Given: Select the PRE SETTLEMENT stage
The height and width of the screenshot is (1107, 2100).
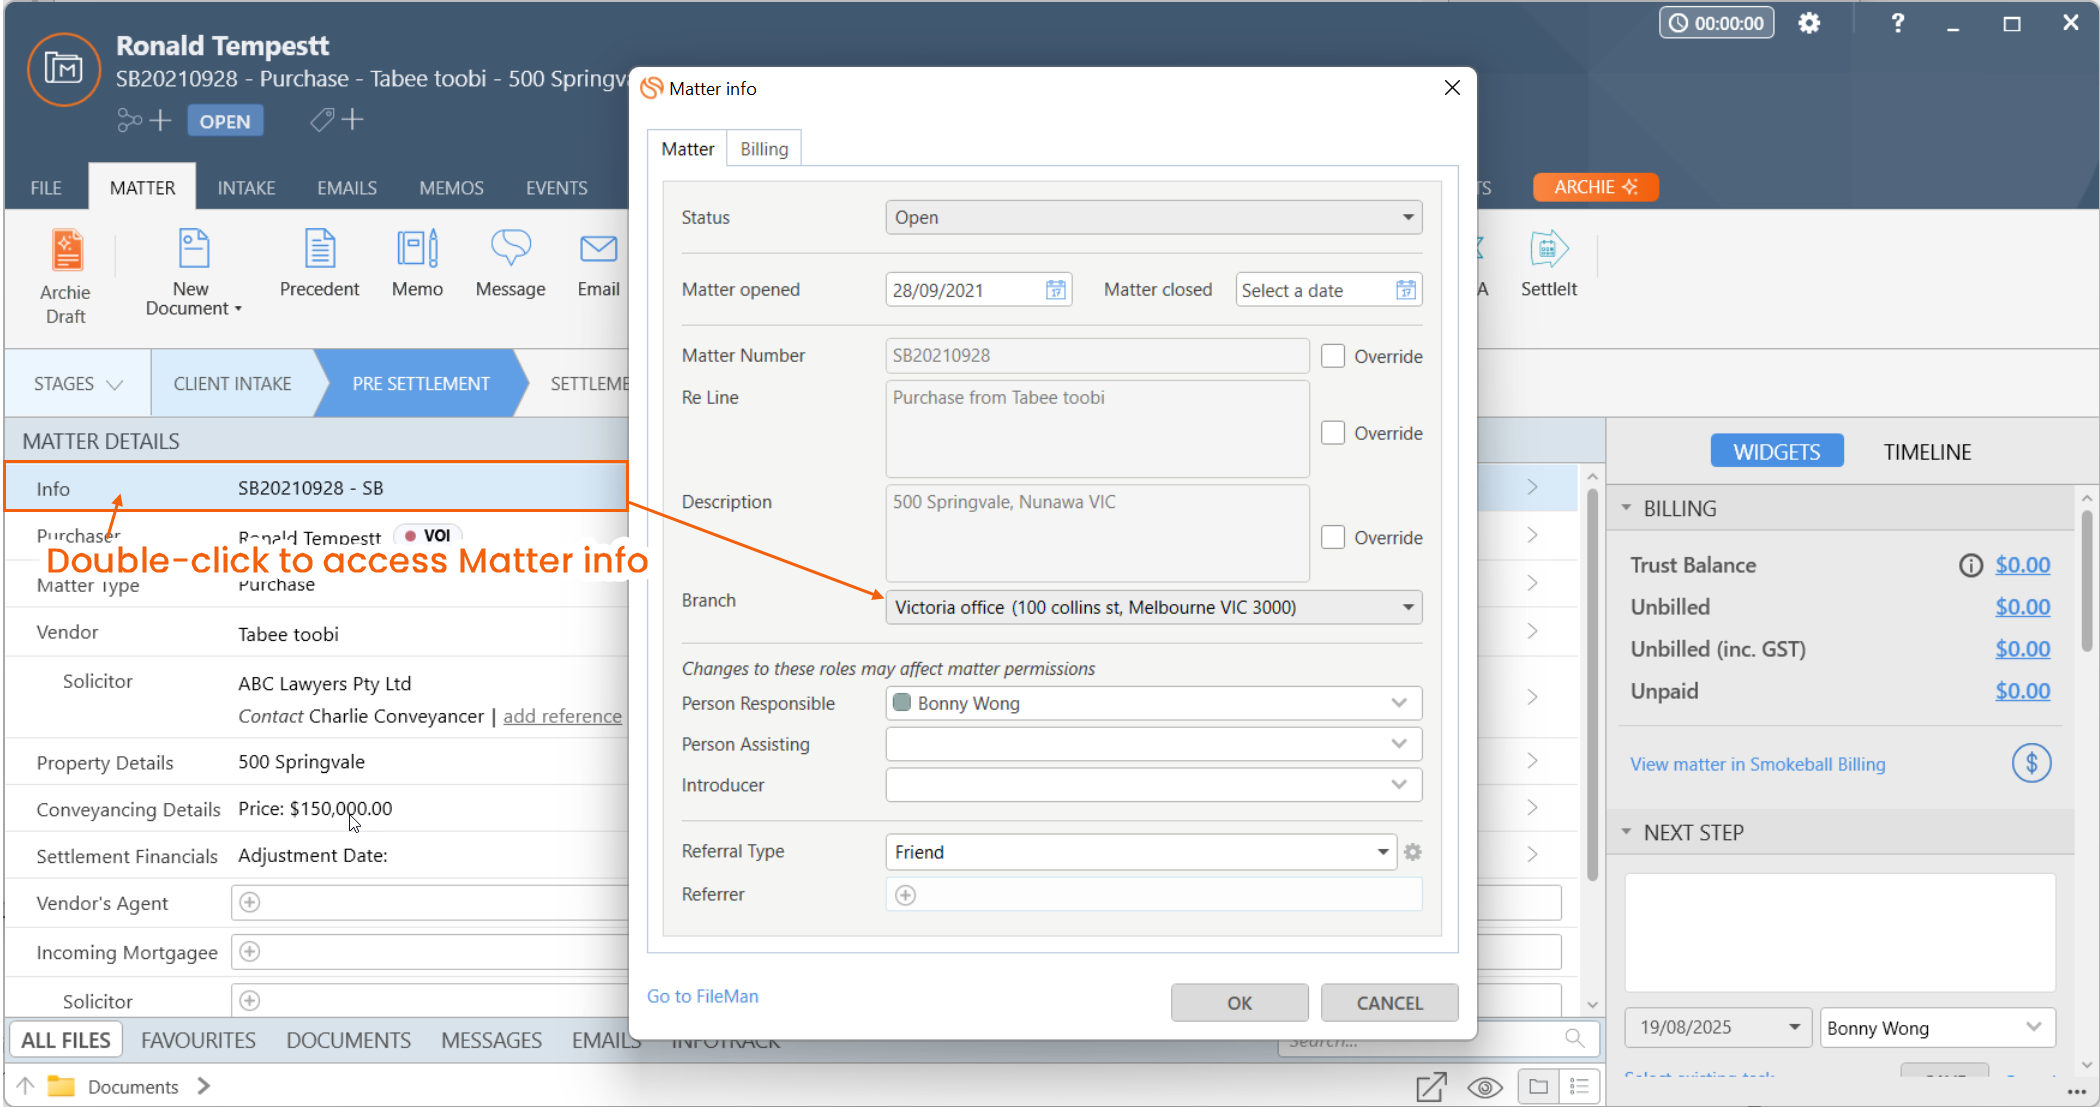Looking at the screenshot, I should [421, 384].
